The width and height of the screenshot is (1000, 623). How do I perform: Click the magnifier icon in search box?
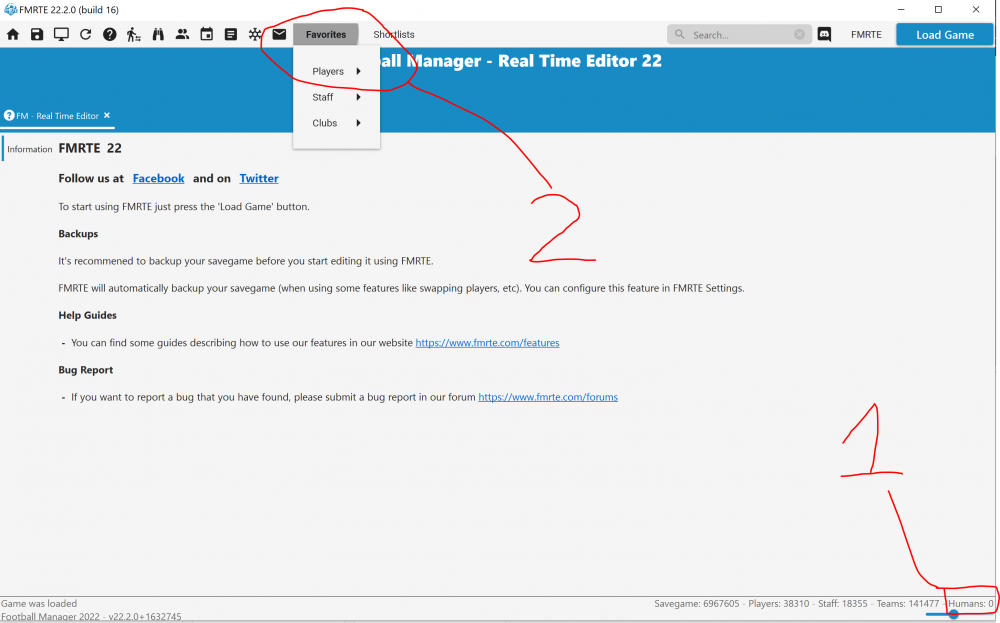(x=680, y=34)
